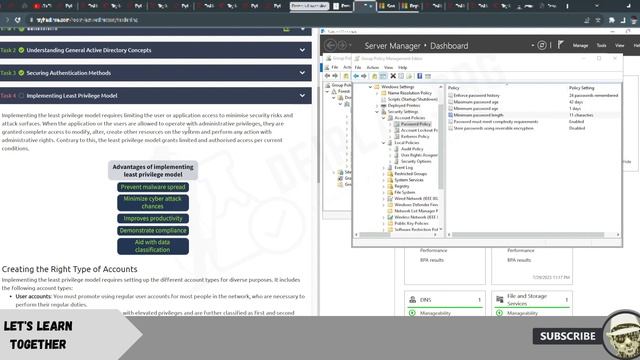This screenshot has height=360, width=640.
Task: Click the green checkmark on Task 3
Action: point(21,73)
